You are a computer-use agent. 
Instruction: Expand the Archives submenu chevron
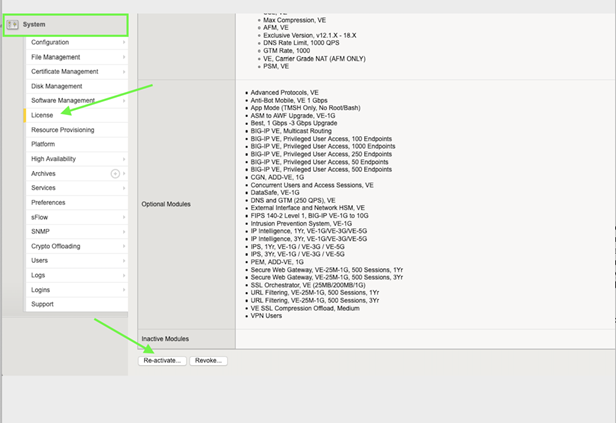(124, 173)
